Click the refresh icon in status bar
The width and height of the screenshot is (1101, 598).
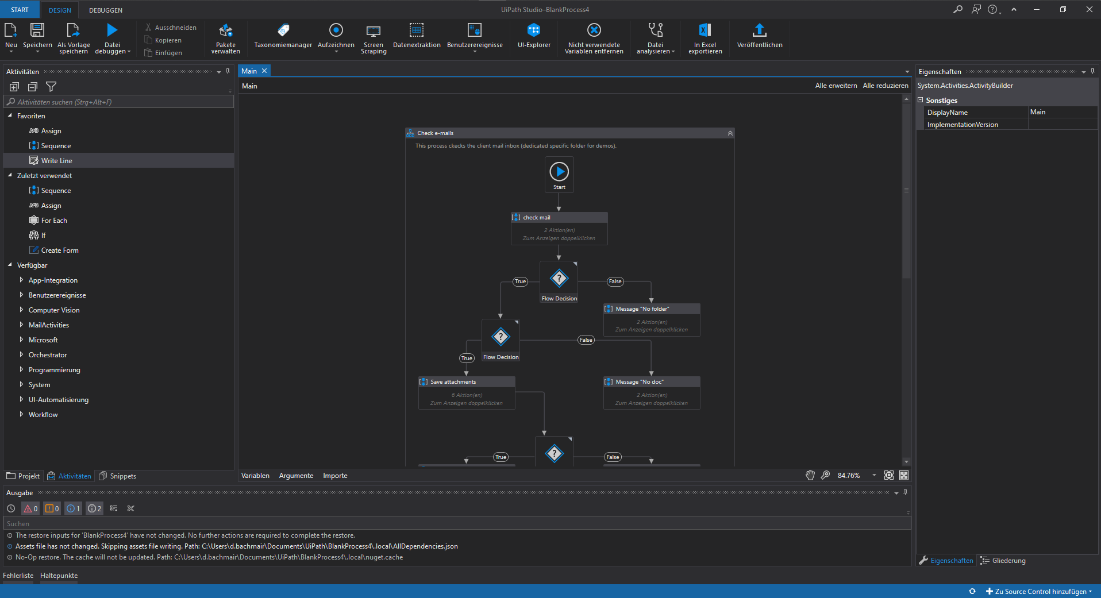tap(972, 591)
